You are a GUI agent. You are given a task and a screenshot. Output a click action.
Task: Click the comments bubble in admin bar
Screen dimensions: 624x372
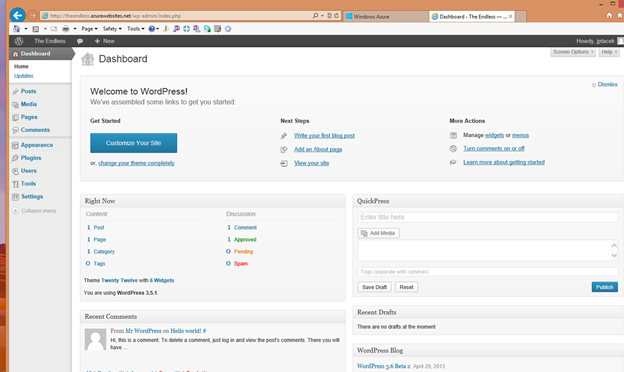pos(80,41)
